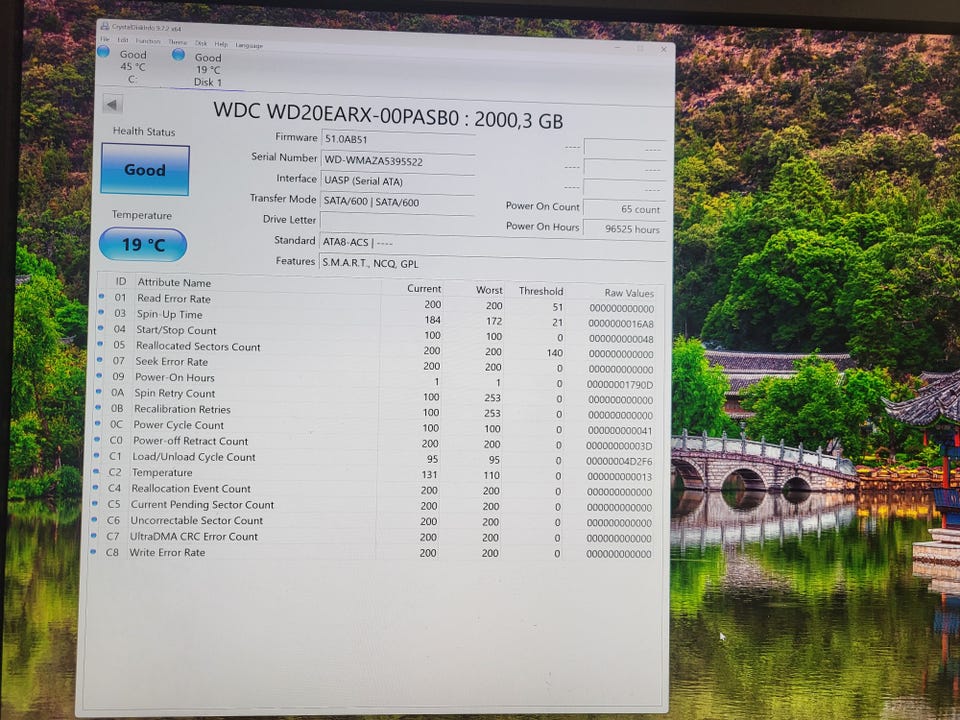Click the status dot for Load/Unload Cycle Count
Viewport: 960px width, 720px height.
coord(96,456)
